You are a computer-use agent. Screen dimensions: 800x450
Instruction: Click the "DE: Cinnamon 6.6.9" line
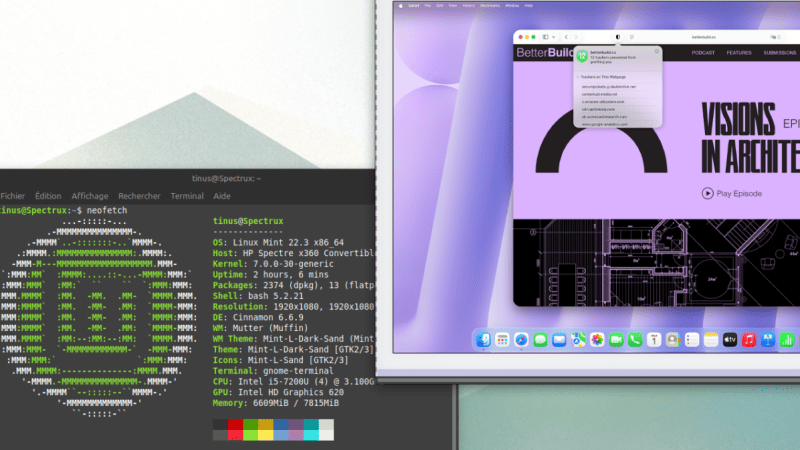point(258,317)
